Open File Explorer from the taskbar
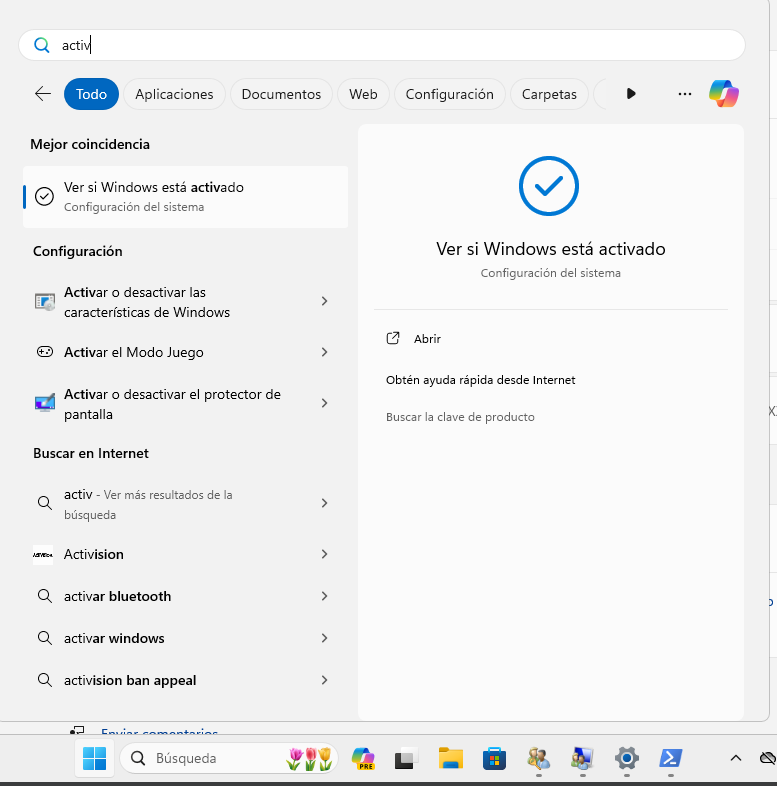The height and width of the screenshot is (786, 777). coord(451,759)
